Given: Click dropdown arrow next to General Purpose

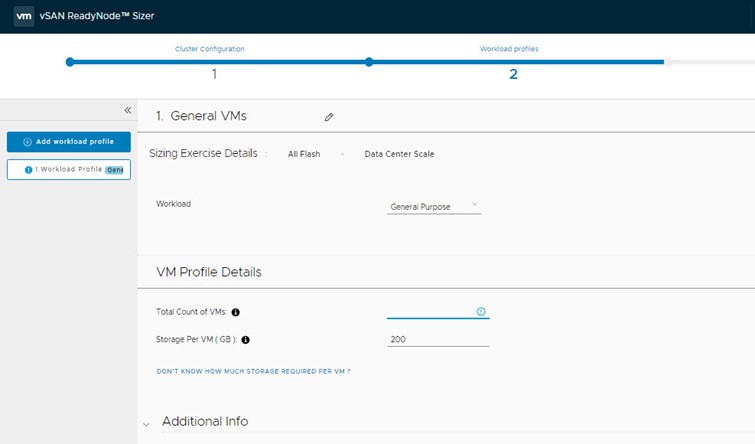Looking at the screenshot, I should point(474,204).
